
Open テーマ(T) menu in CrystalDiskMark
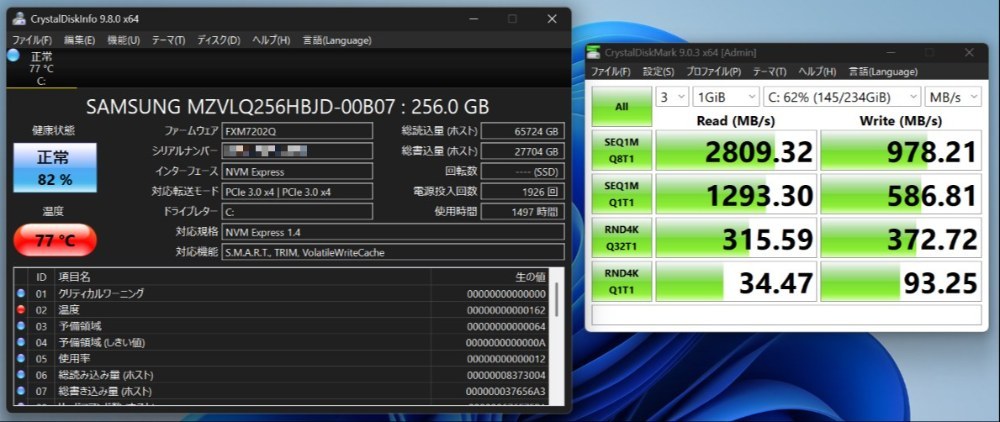click(769, 71)
